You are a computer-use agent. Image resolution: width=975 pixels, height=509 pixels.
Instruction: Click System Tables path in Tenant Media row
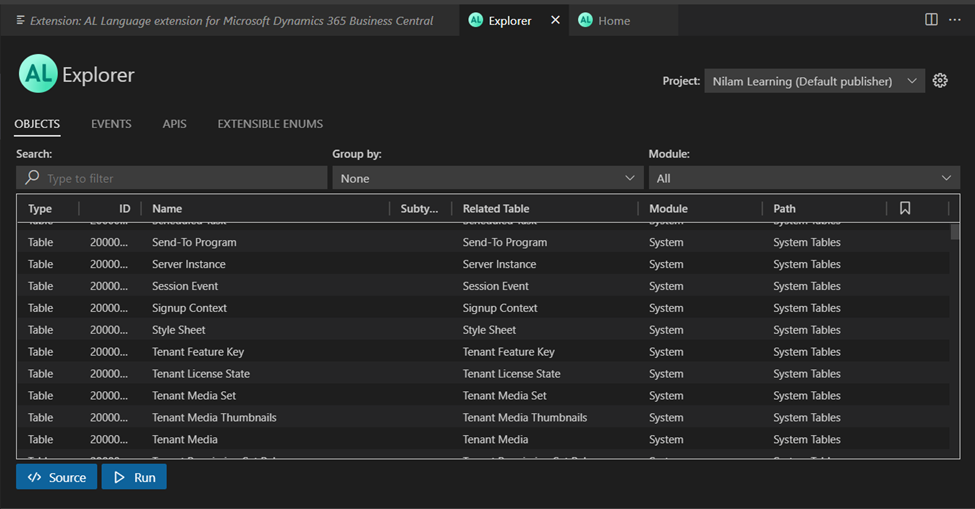coord(806,439)
